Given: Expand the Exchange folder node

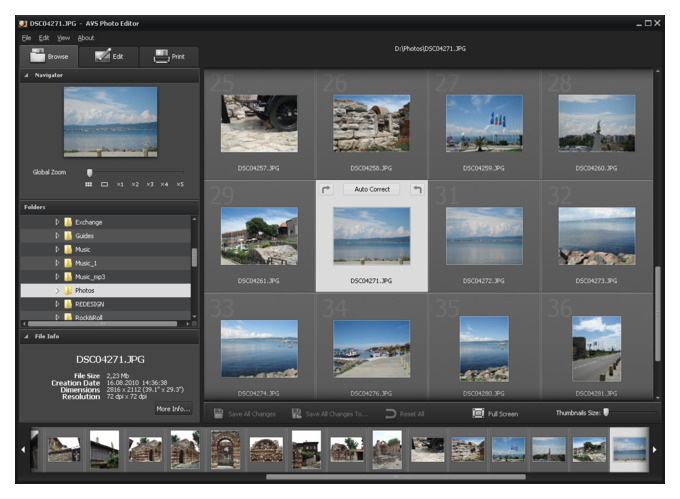Looking at the screenshot, I should [x=57, y=222].
